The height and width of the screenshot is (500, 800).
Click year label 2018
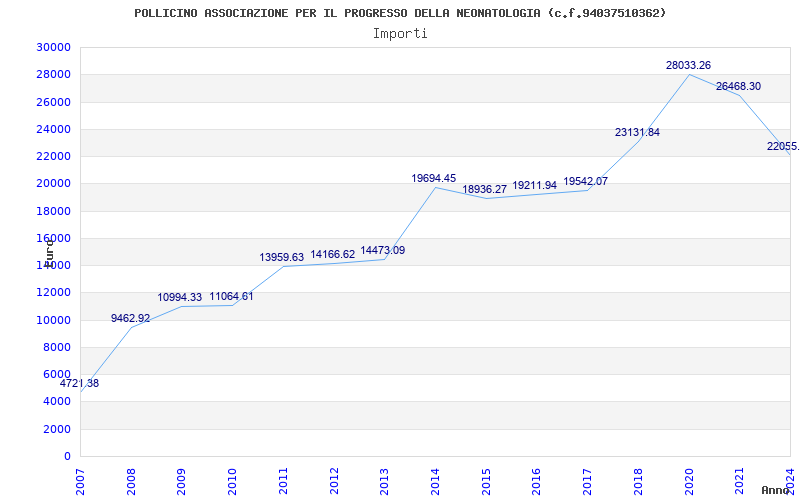[x=638, y=482]
